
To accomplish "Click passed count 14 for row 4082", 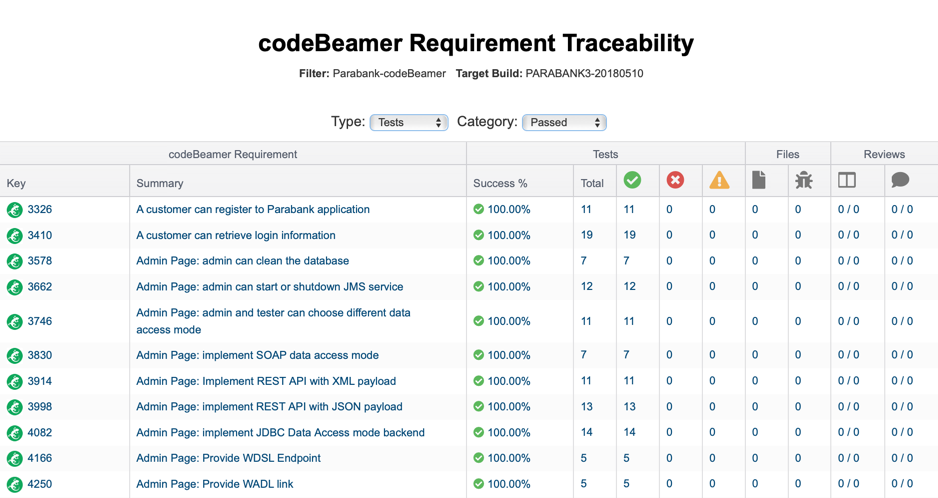I will (629, 432).
